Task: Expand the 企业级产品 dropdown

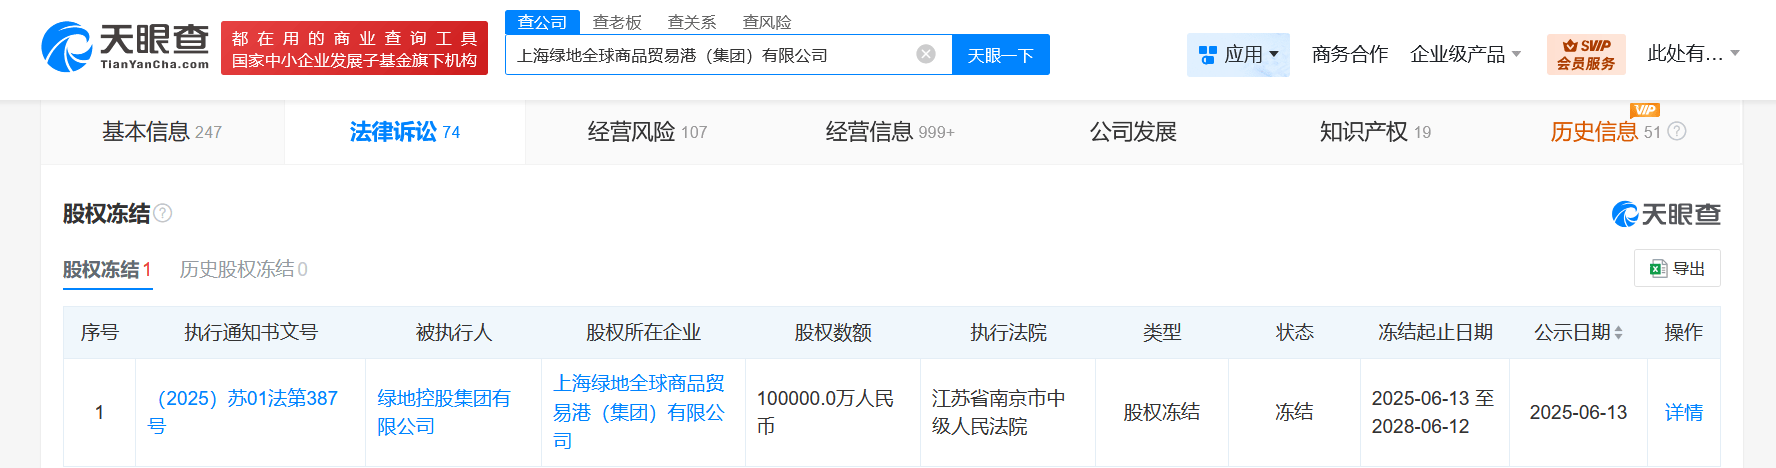Action: 1465,54
